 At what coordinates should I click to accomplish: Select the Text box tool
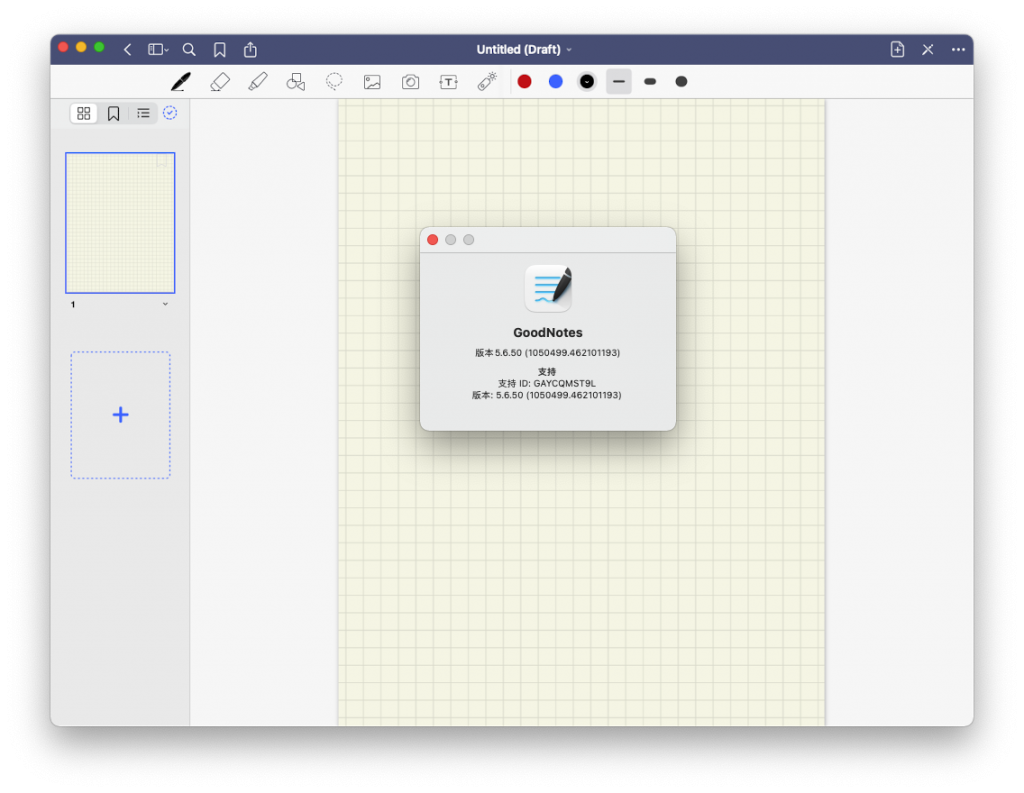point(449,82)
